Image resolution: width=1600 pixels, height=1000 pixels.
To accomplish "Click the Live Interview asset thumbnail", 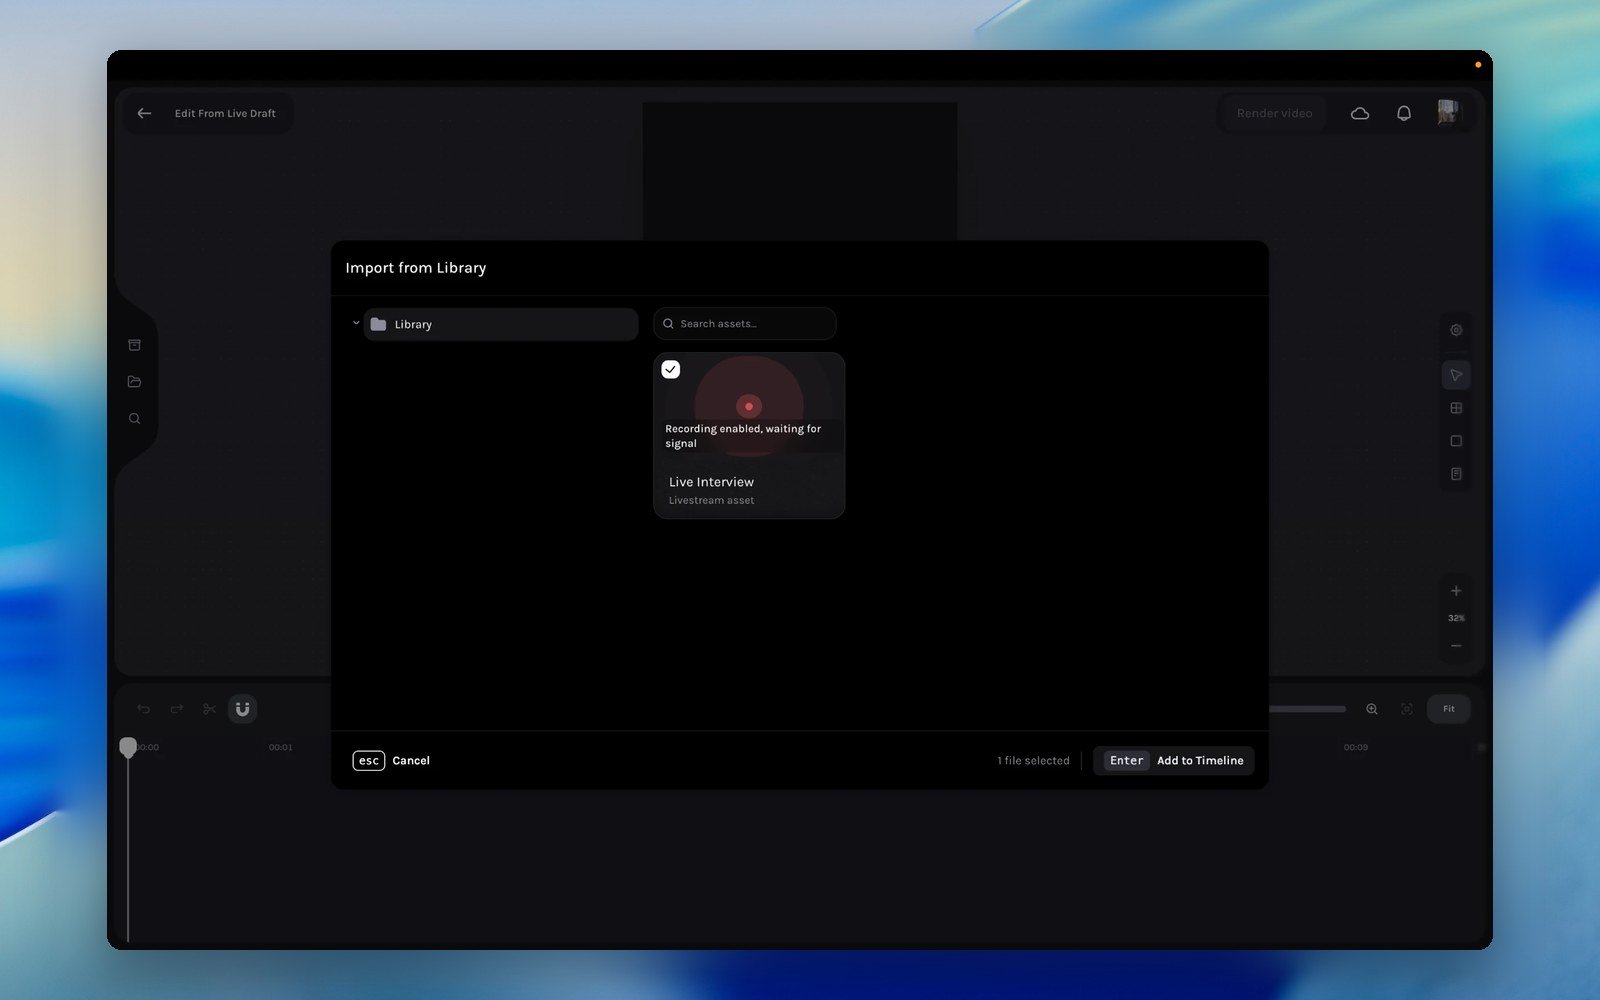I will tap(749, 404).
